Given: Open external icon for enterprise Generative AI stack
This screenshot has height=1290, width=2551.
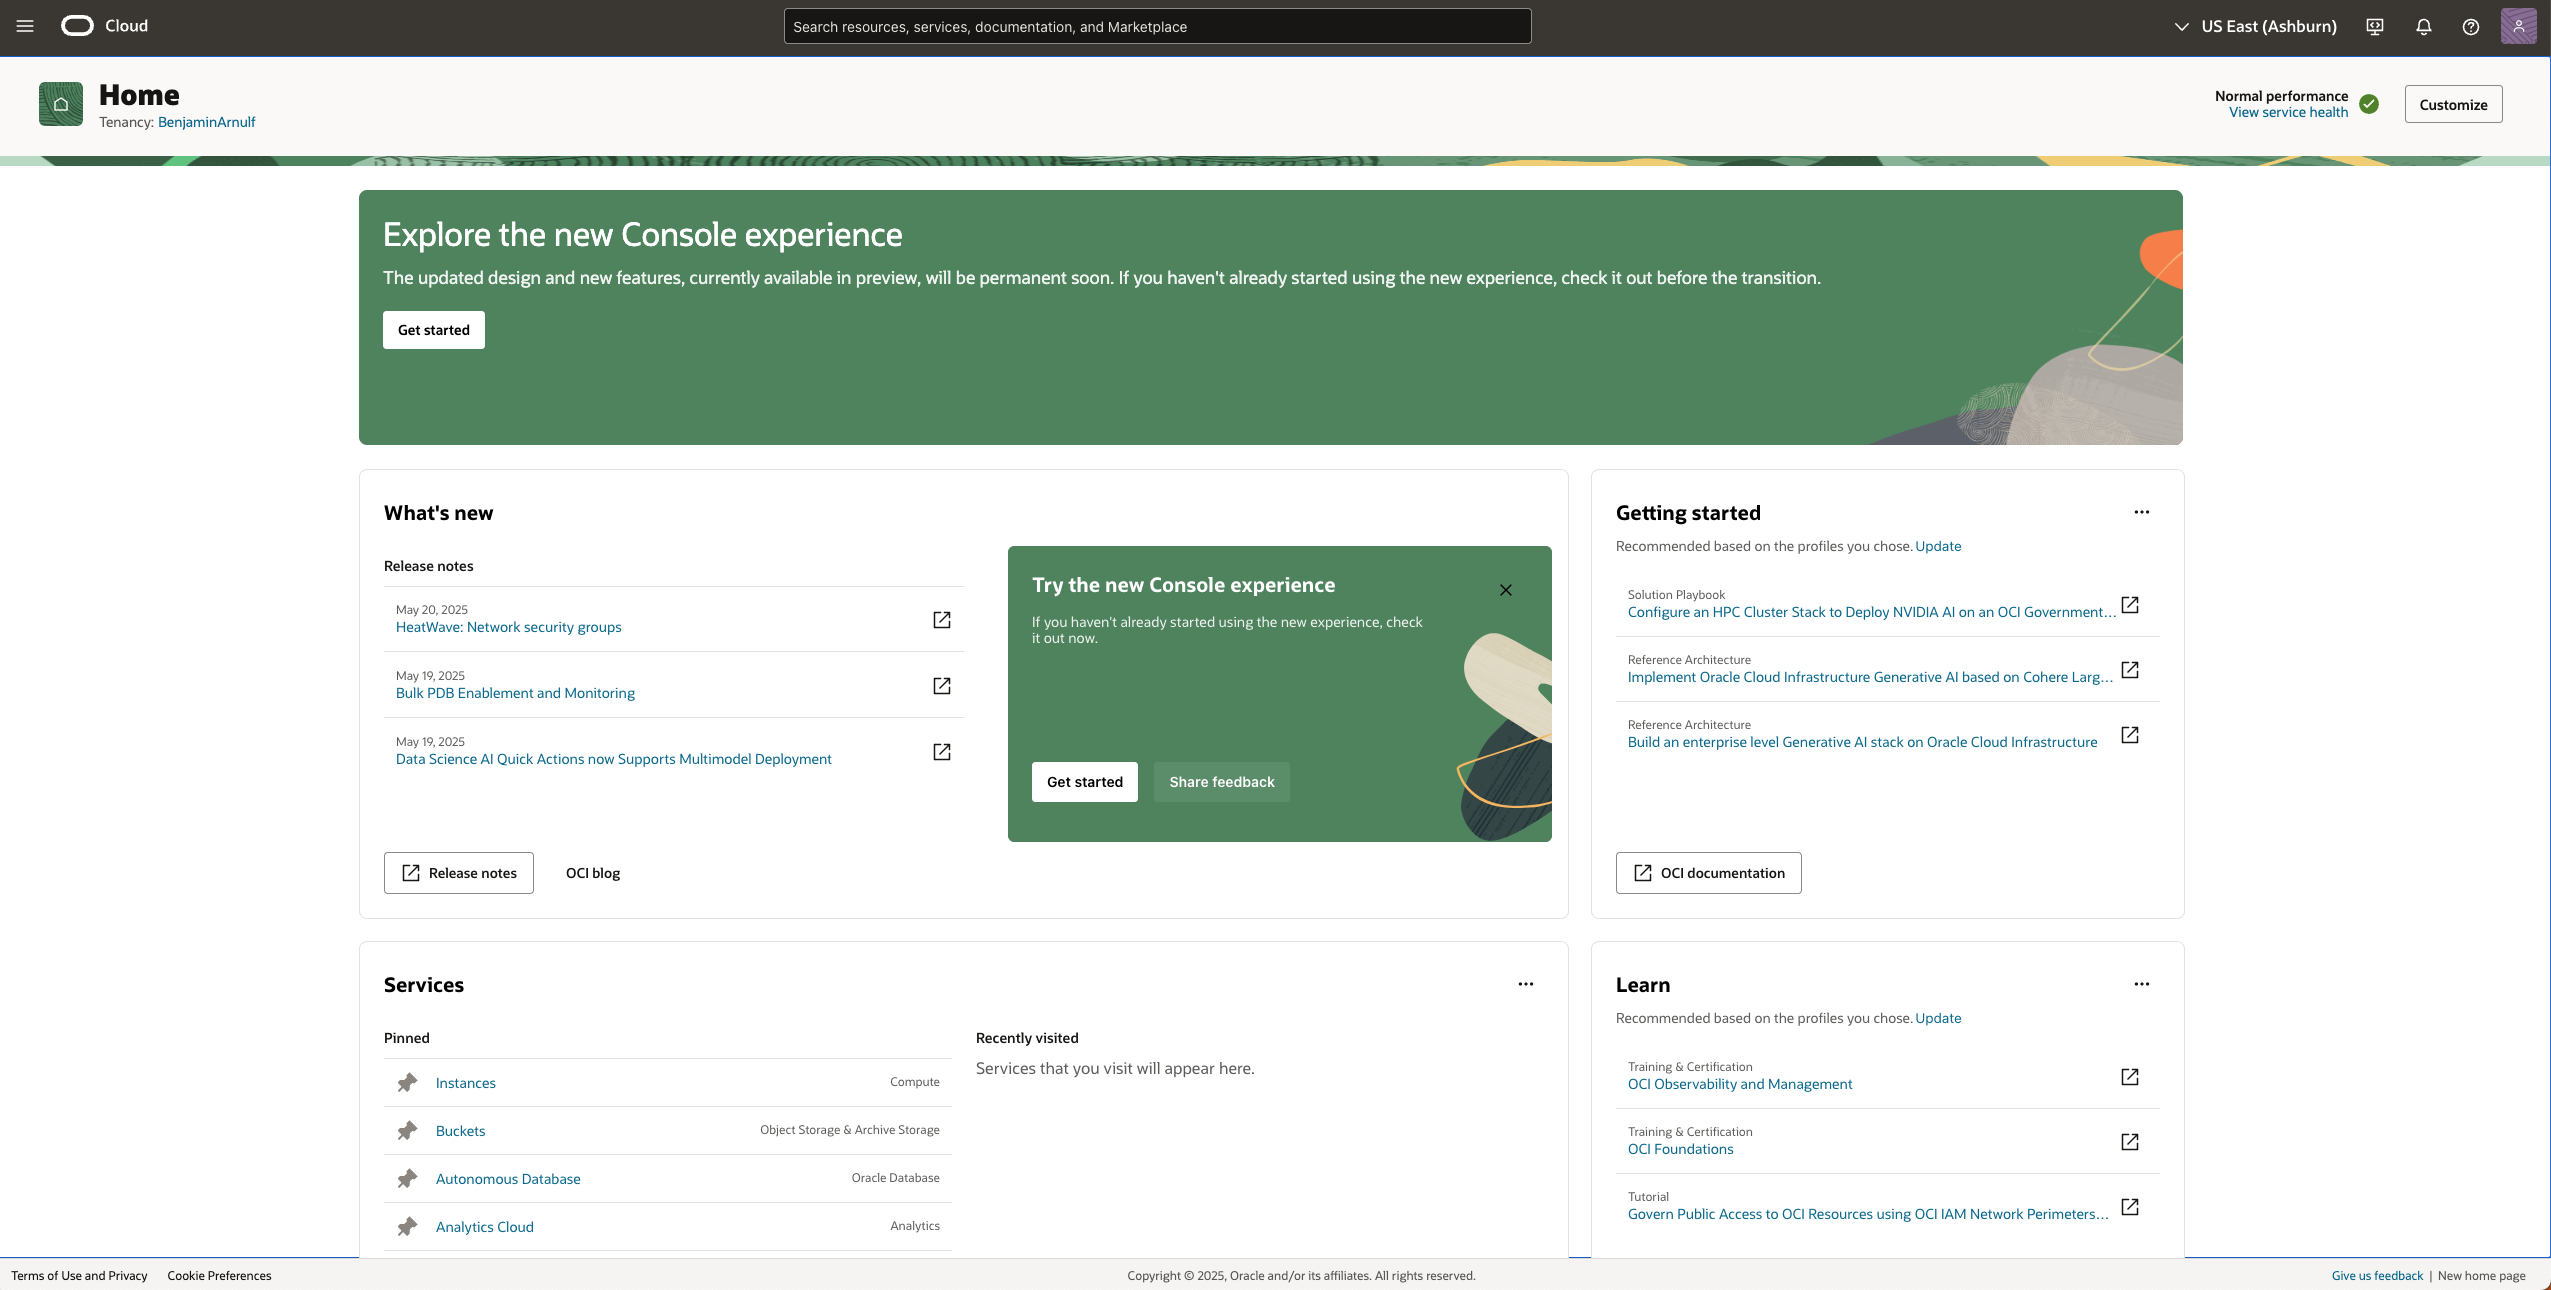Looking at the screenshot, I should click(2130, 735).
